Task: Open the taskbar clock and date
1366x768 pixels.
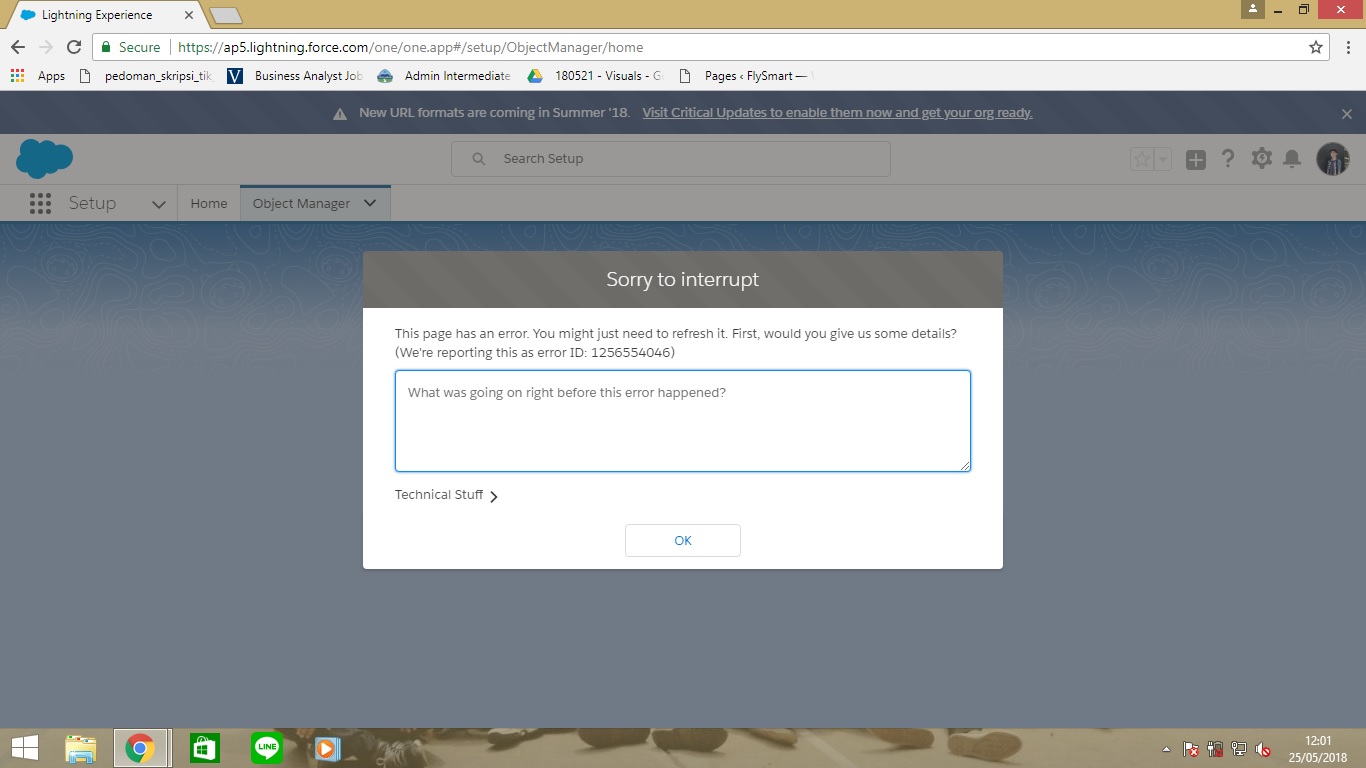Action: pyautogui.click(x=1317, y=748)
